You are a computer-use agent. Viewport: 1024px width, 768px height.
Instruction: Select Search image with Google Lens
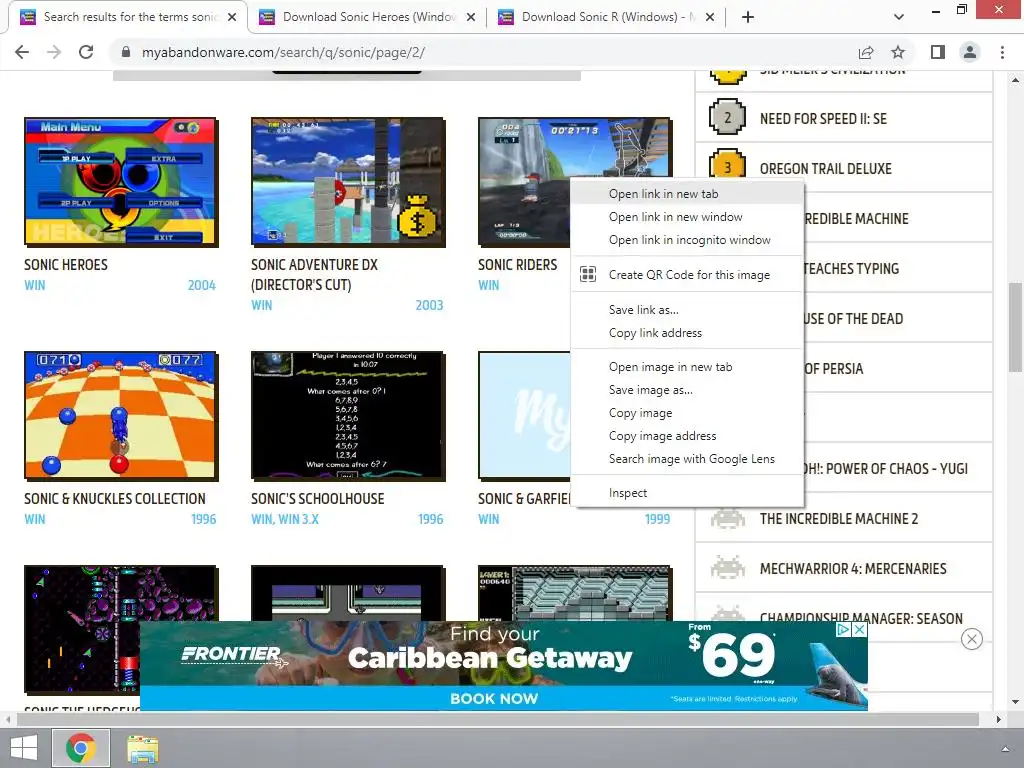pyautogui.click(x=687, y=459)
